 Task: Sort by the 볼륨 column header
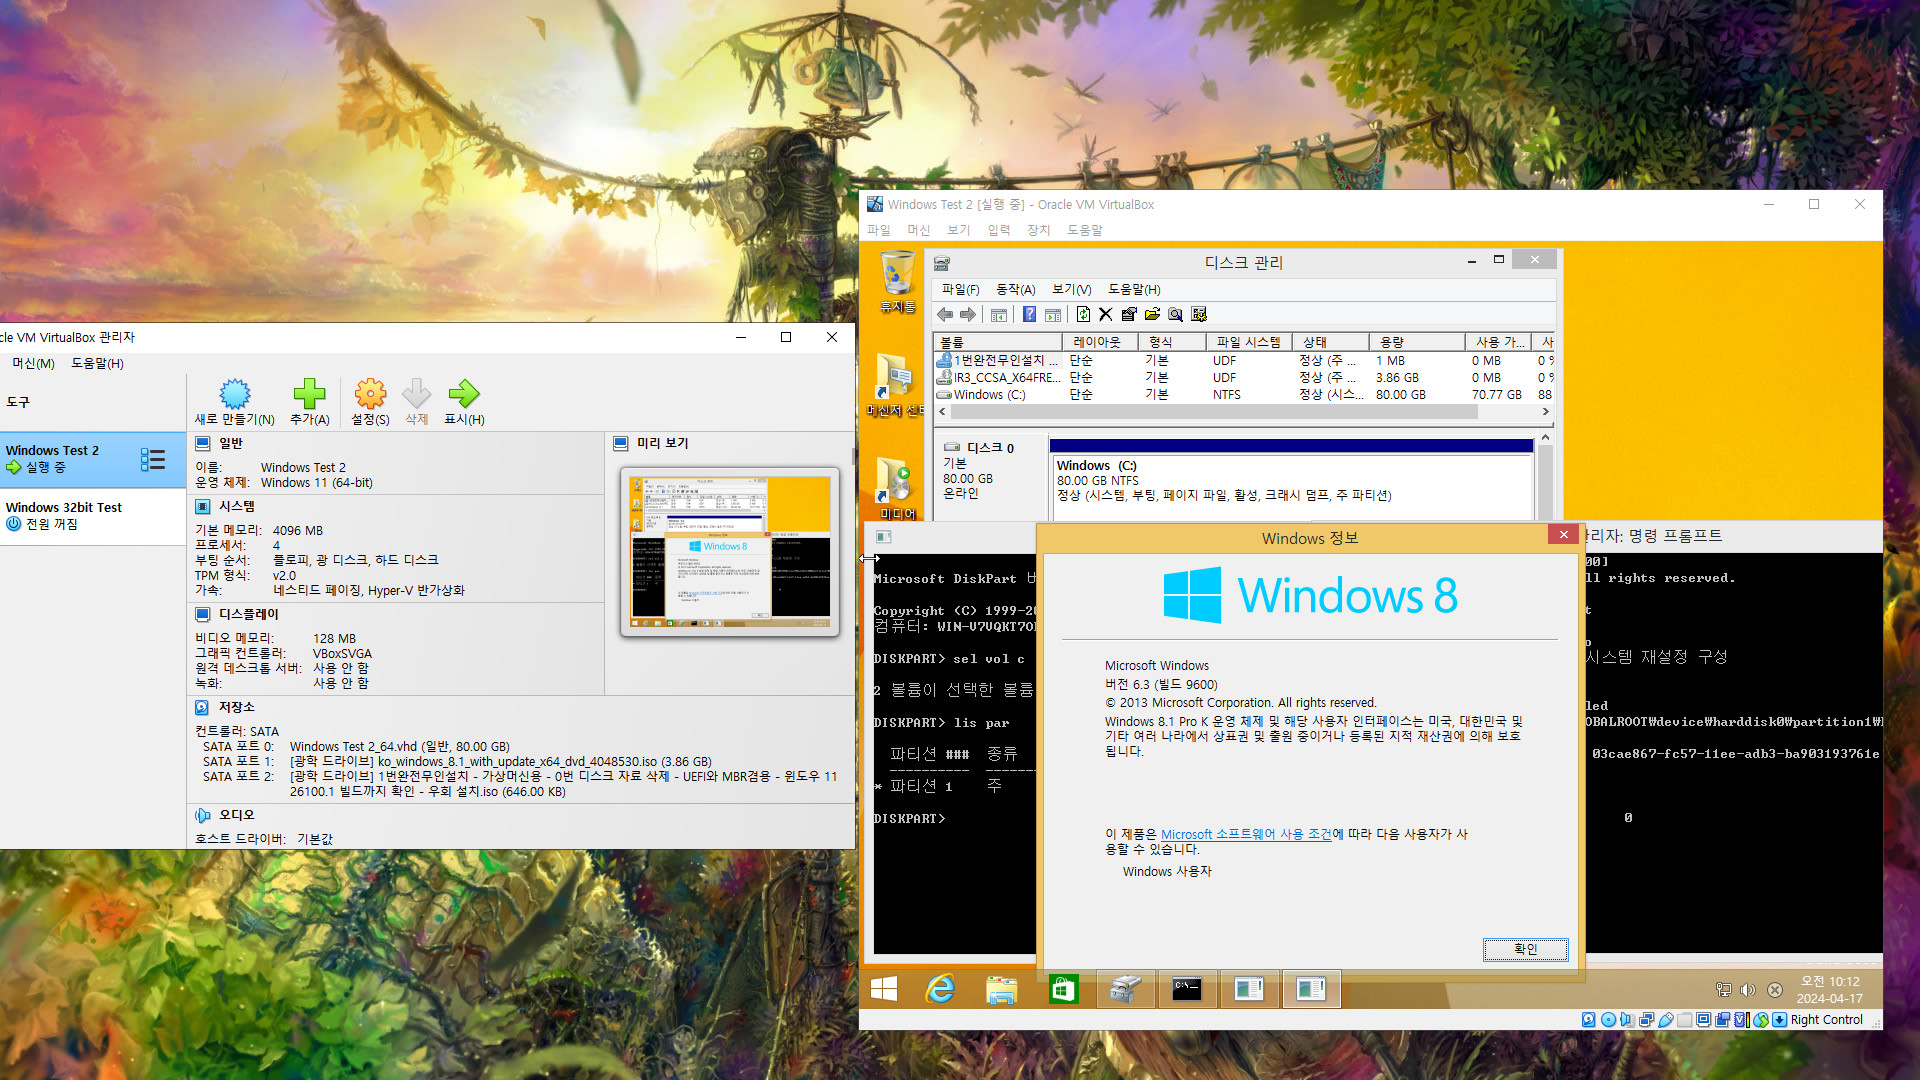coord(998,342)
